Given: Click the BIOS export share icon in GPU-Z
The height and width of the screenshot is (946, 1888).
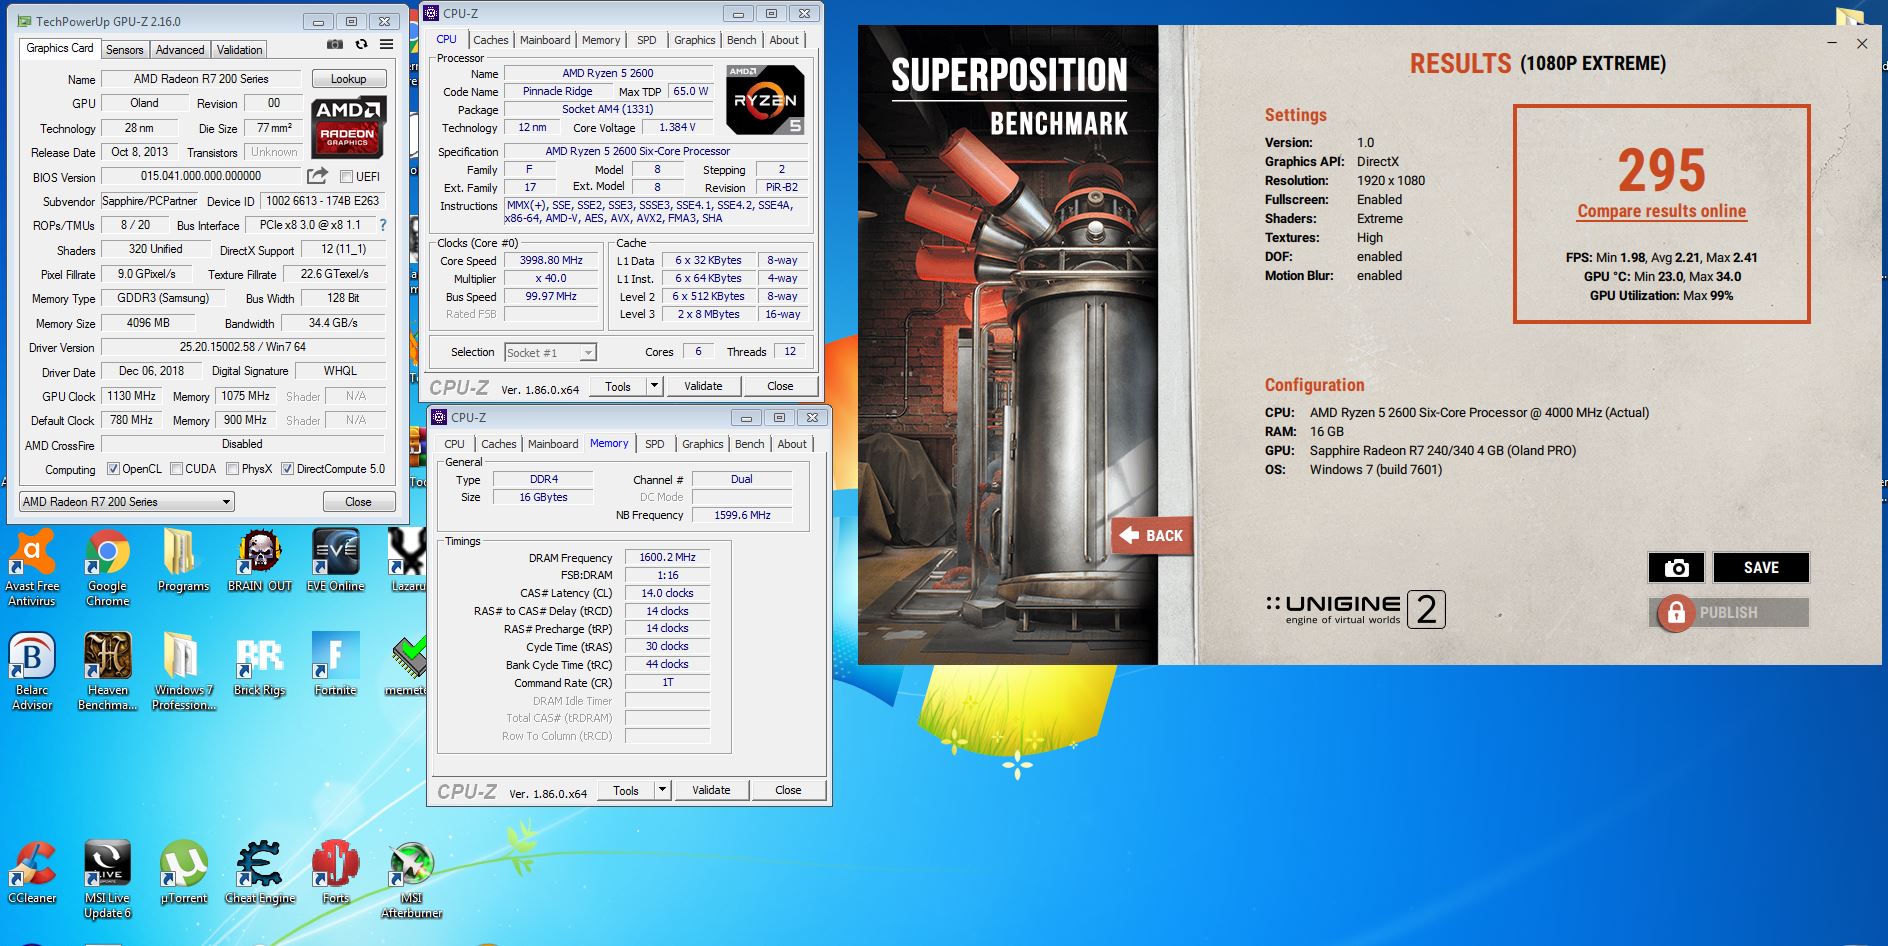Looking at the screenshot, I should [317, 176].
